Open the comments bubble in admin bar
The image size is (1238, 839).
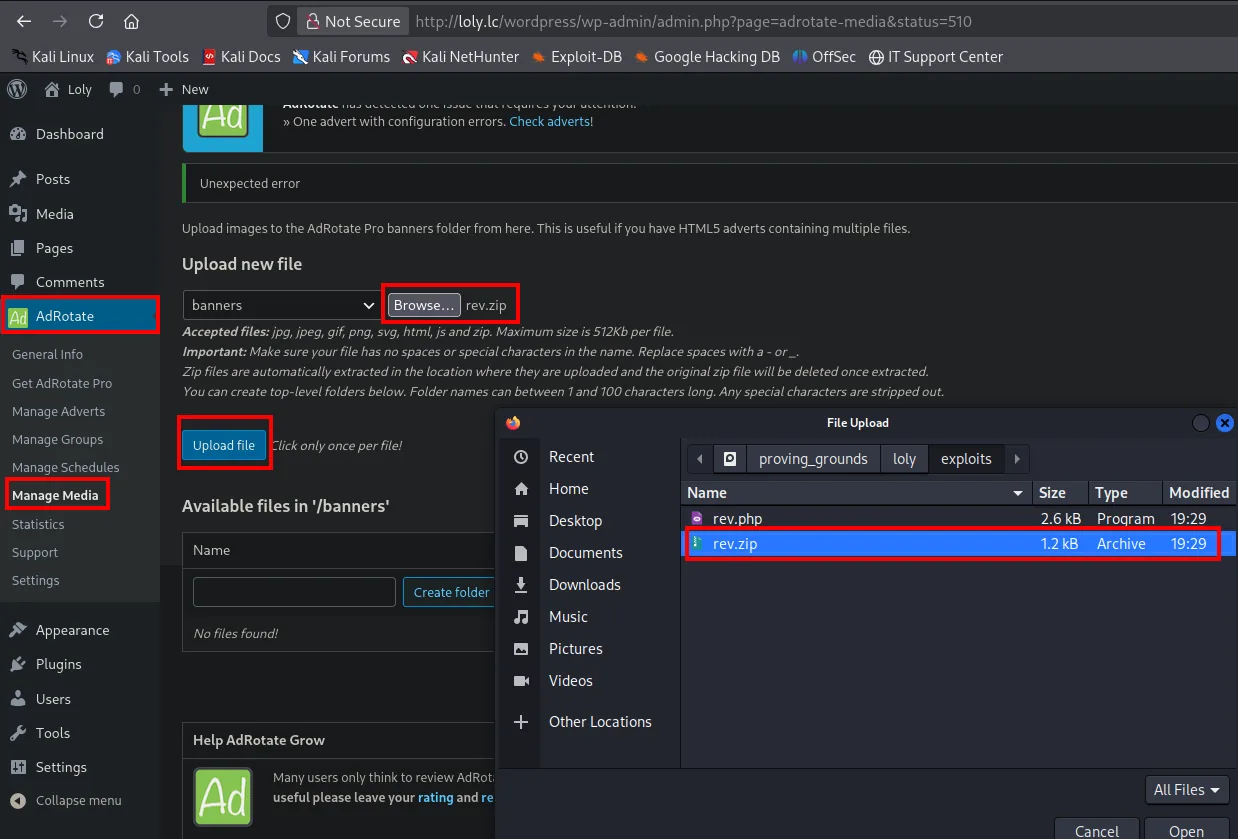click(x=125, y=89)
